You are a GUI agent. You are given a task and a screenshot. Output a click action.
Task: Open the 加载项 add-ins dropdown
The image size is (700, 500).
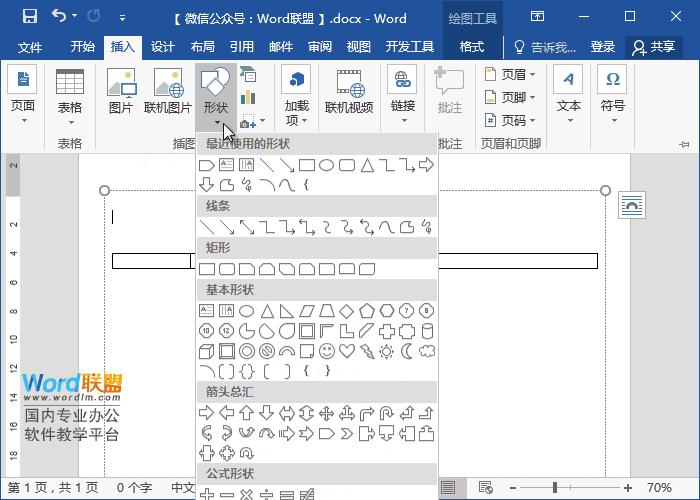click(296, 96)
